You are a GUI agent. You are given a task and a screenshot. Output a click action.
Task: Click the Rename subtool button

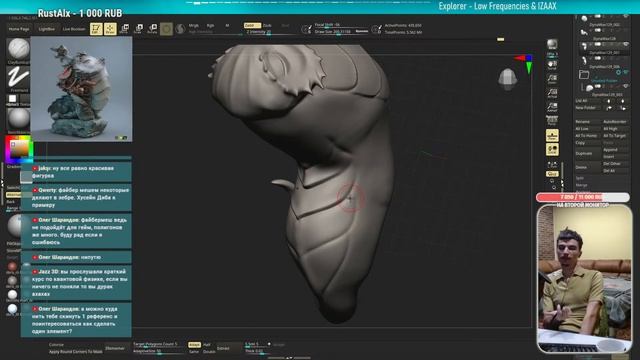coord(588,122)
